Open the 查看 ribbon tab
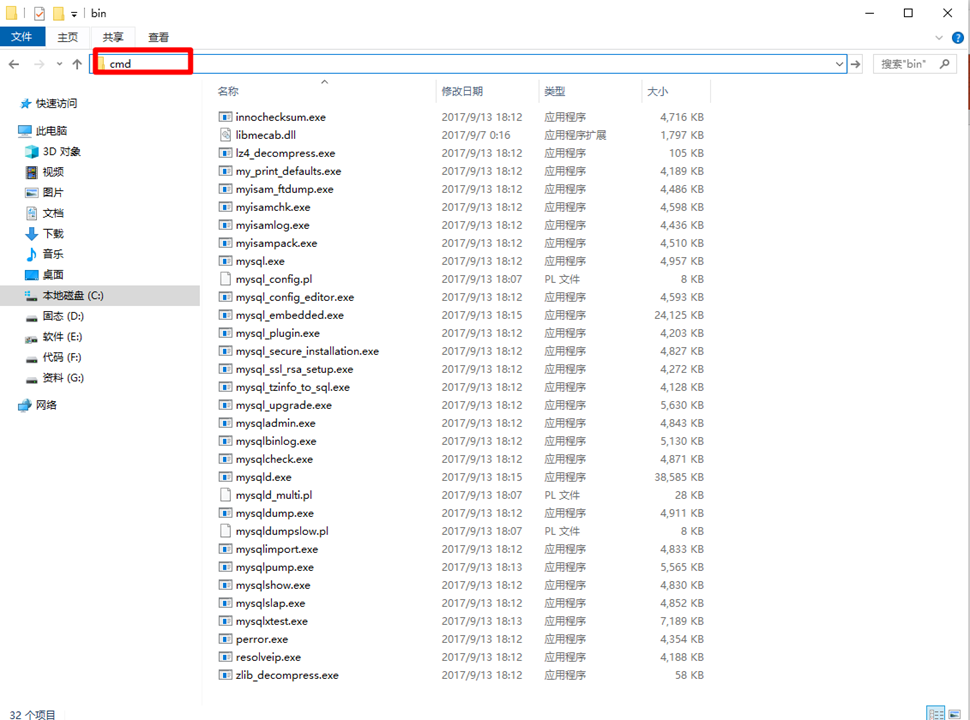The image size is (970, 720). [x=158, y=37]
